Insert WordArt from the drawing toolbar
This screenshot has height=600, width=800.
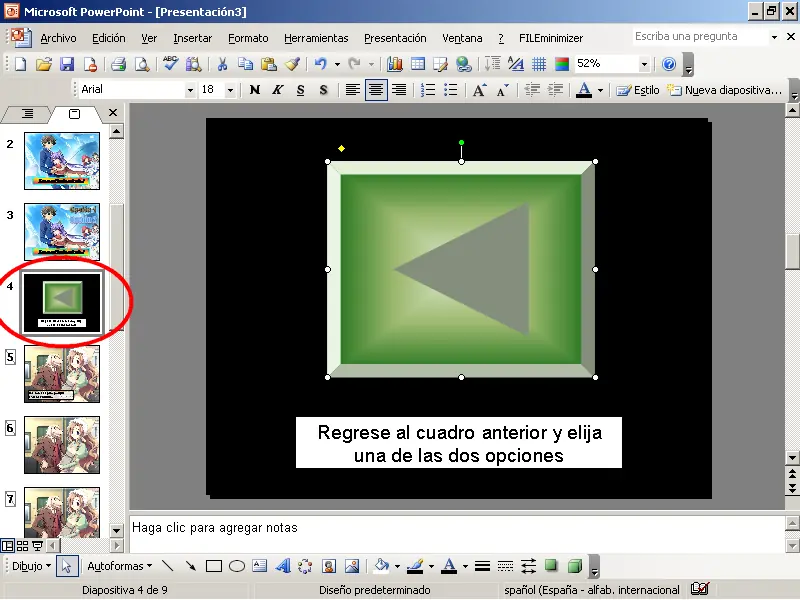pyautogui.click(x=283, y=566)
